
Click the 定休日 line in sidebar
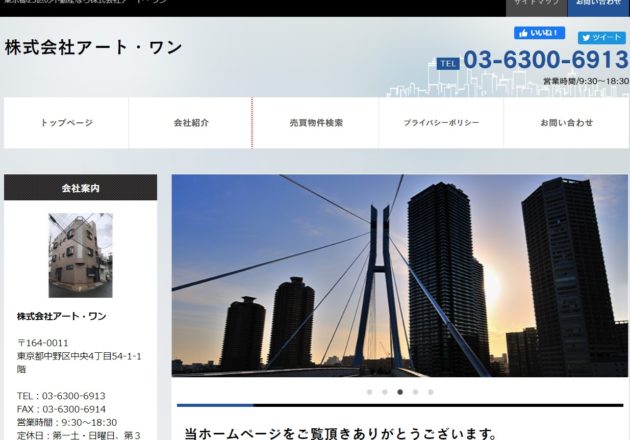coord(78,435)
